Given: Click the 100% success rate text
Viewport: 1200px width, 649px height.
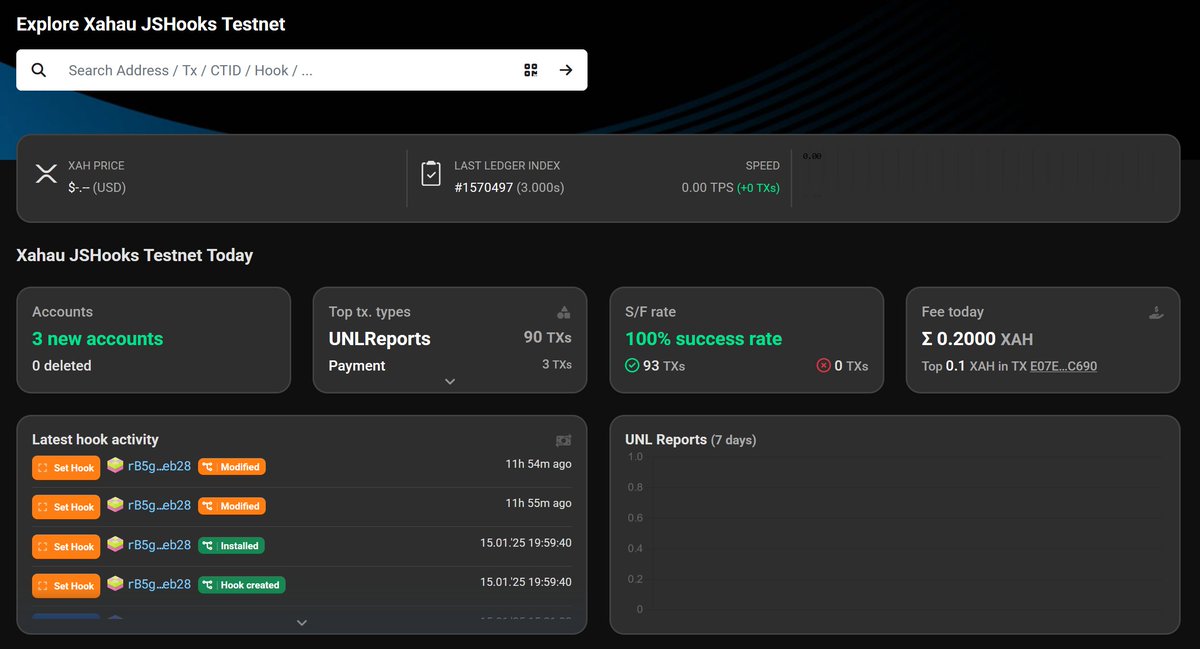Looking at the screenshot, I should click(x=703, y=339).
